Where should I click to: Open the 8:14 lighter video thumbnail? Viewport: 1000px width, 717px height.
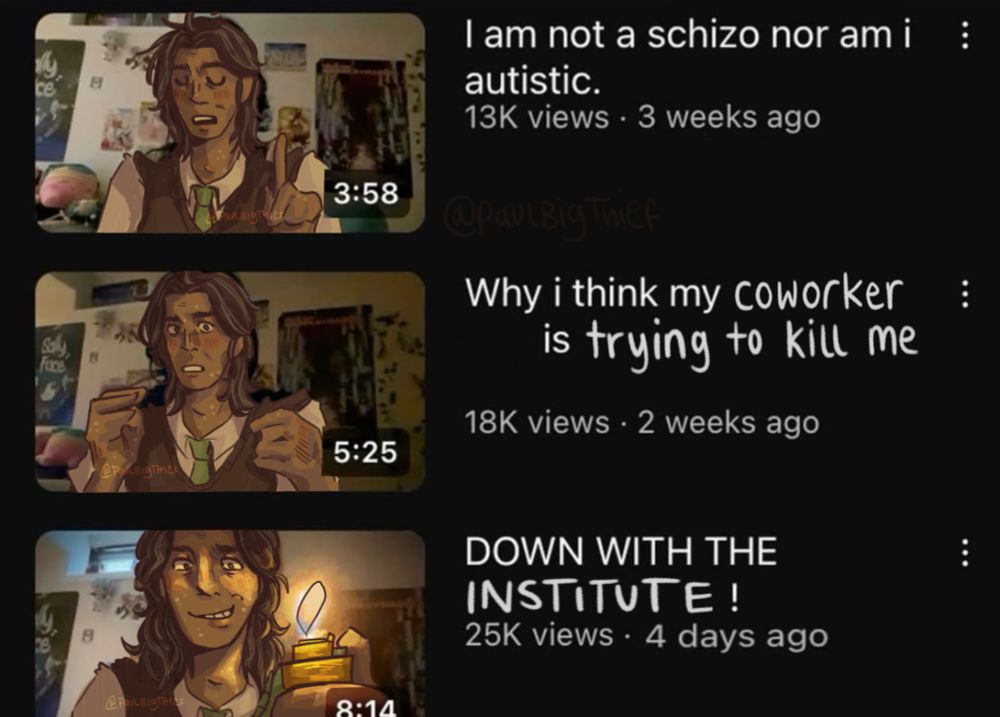pyautogui.click(x=230, y=623)
